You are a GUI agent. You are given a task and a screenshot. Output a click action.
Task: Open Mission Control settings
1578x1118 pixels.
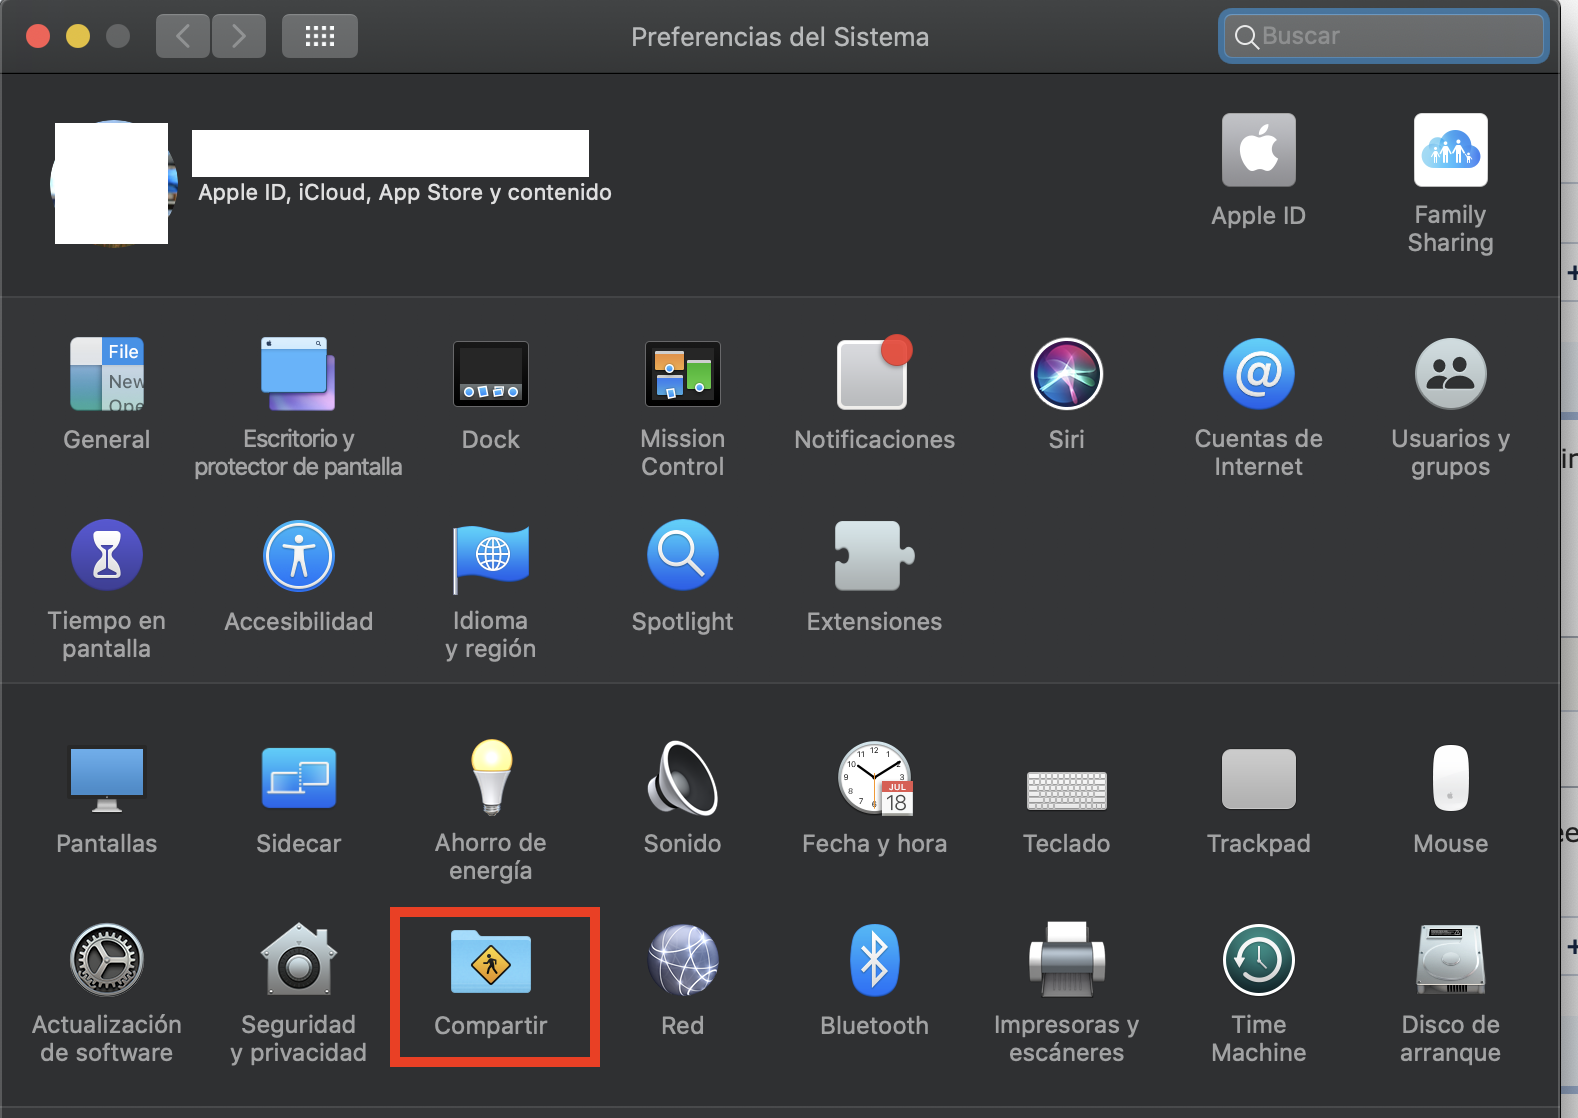coord(683,374)
